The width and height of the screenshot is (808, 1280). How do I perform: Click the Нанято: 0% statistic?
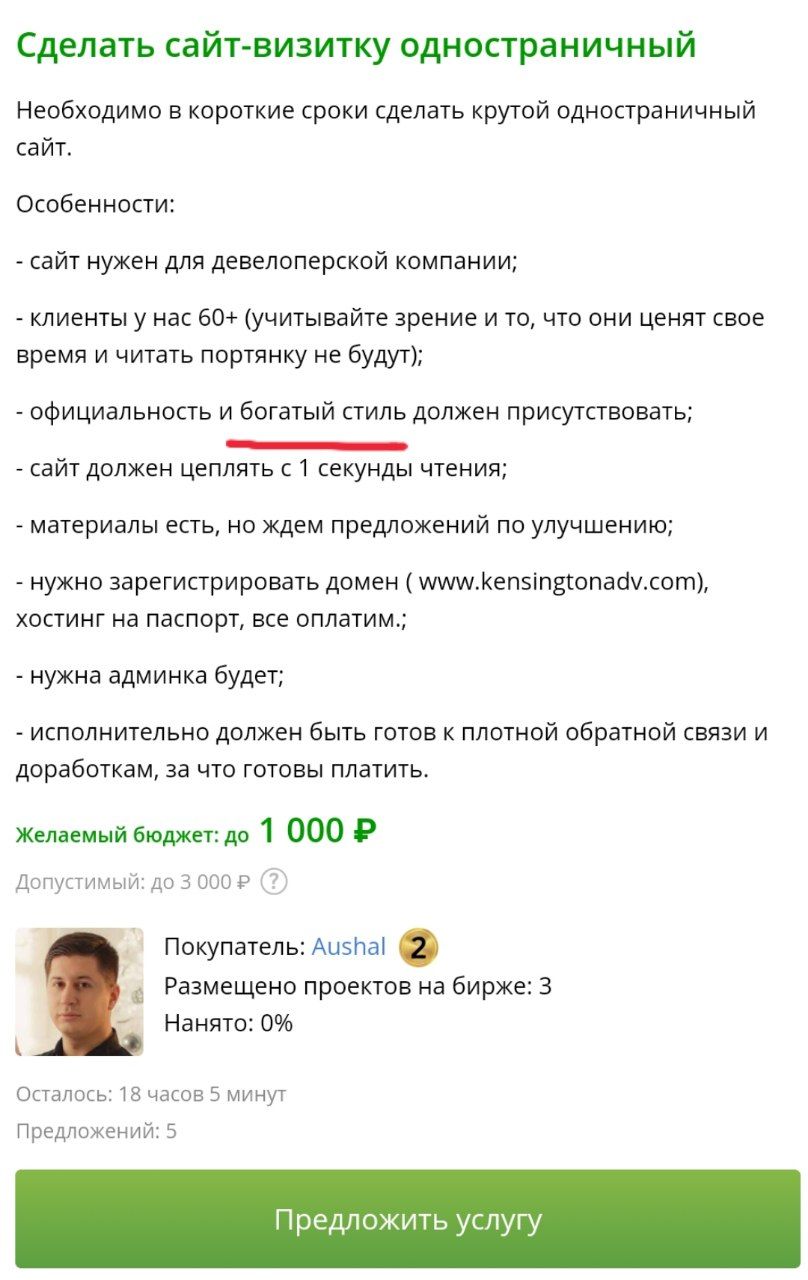[228, 1023]
